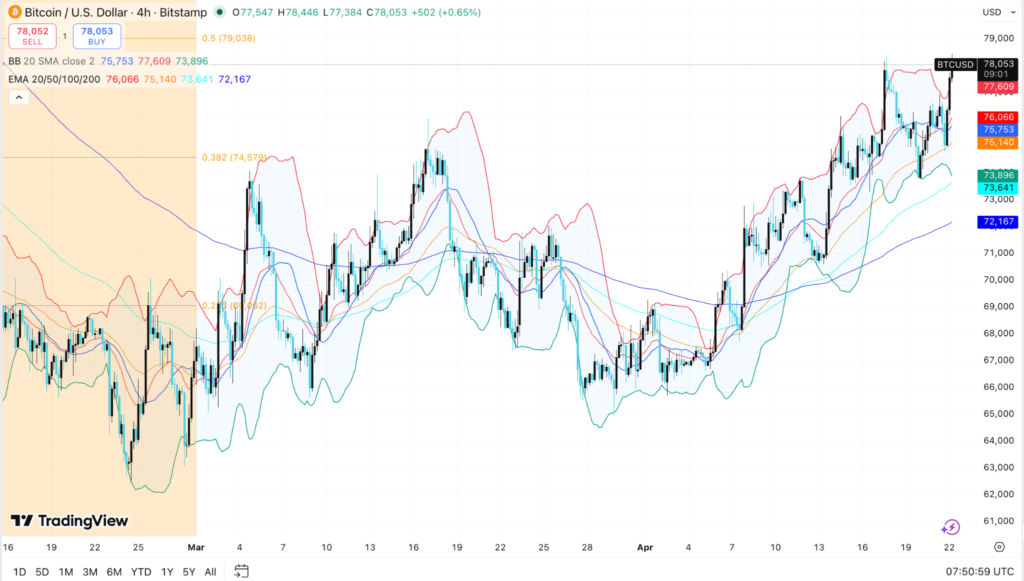
Task: Click the BTCUSD price label tag
Action: (955, 64)
